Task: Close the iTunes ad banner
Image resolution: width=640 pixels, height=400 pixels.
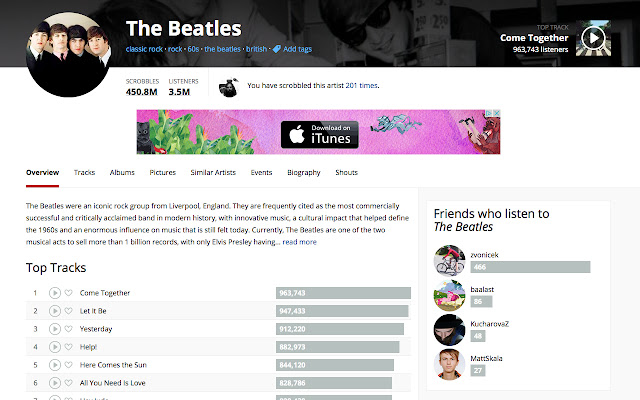Action: (497, 113)
